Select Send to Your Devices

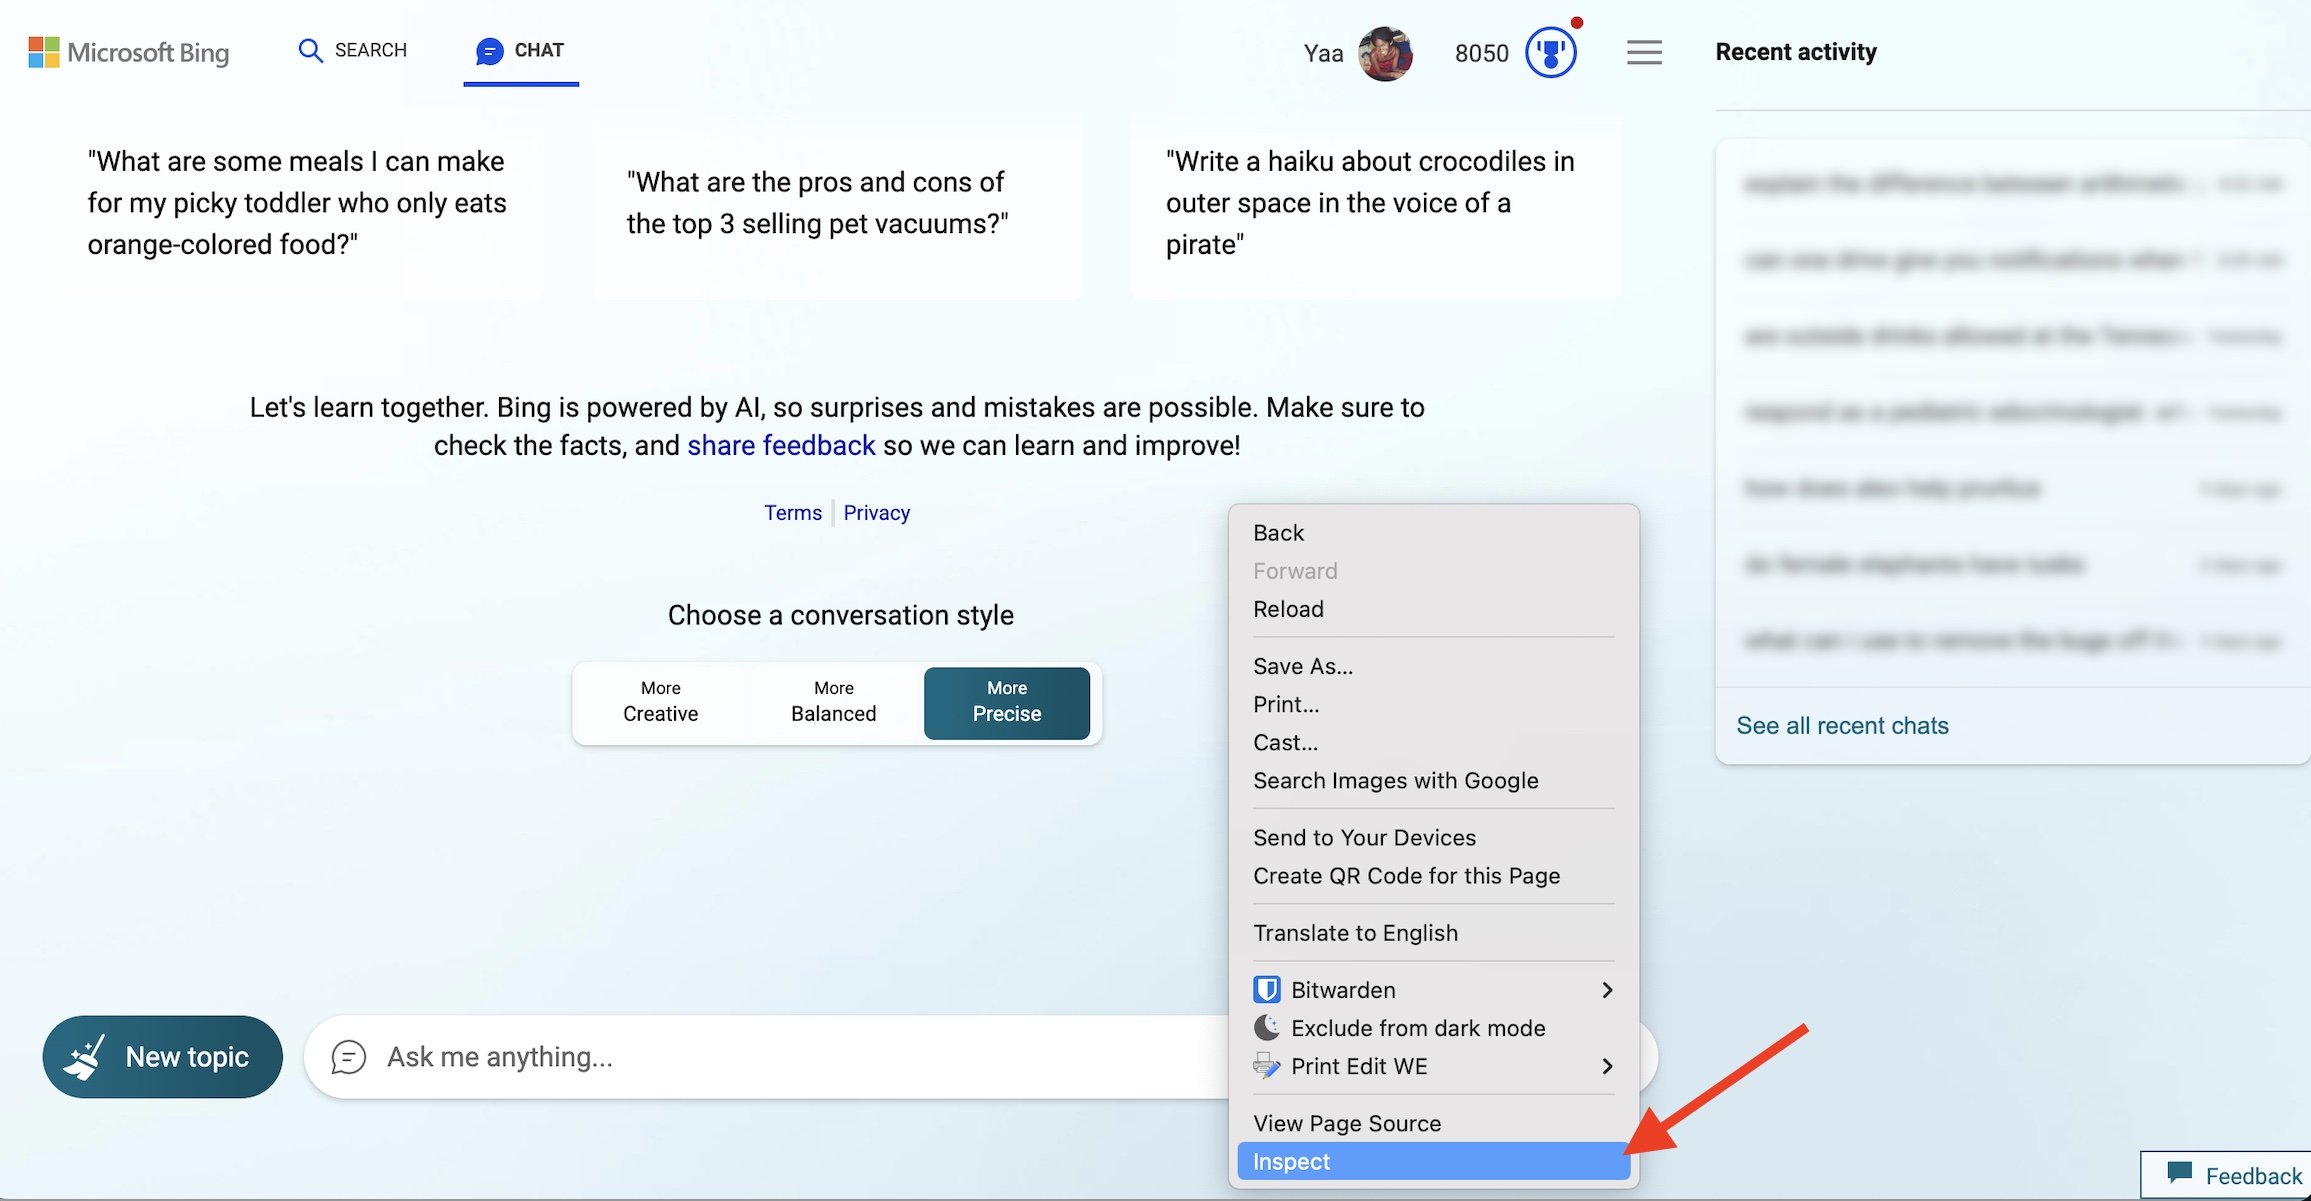click(1434, 837)
